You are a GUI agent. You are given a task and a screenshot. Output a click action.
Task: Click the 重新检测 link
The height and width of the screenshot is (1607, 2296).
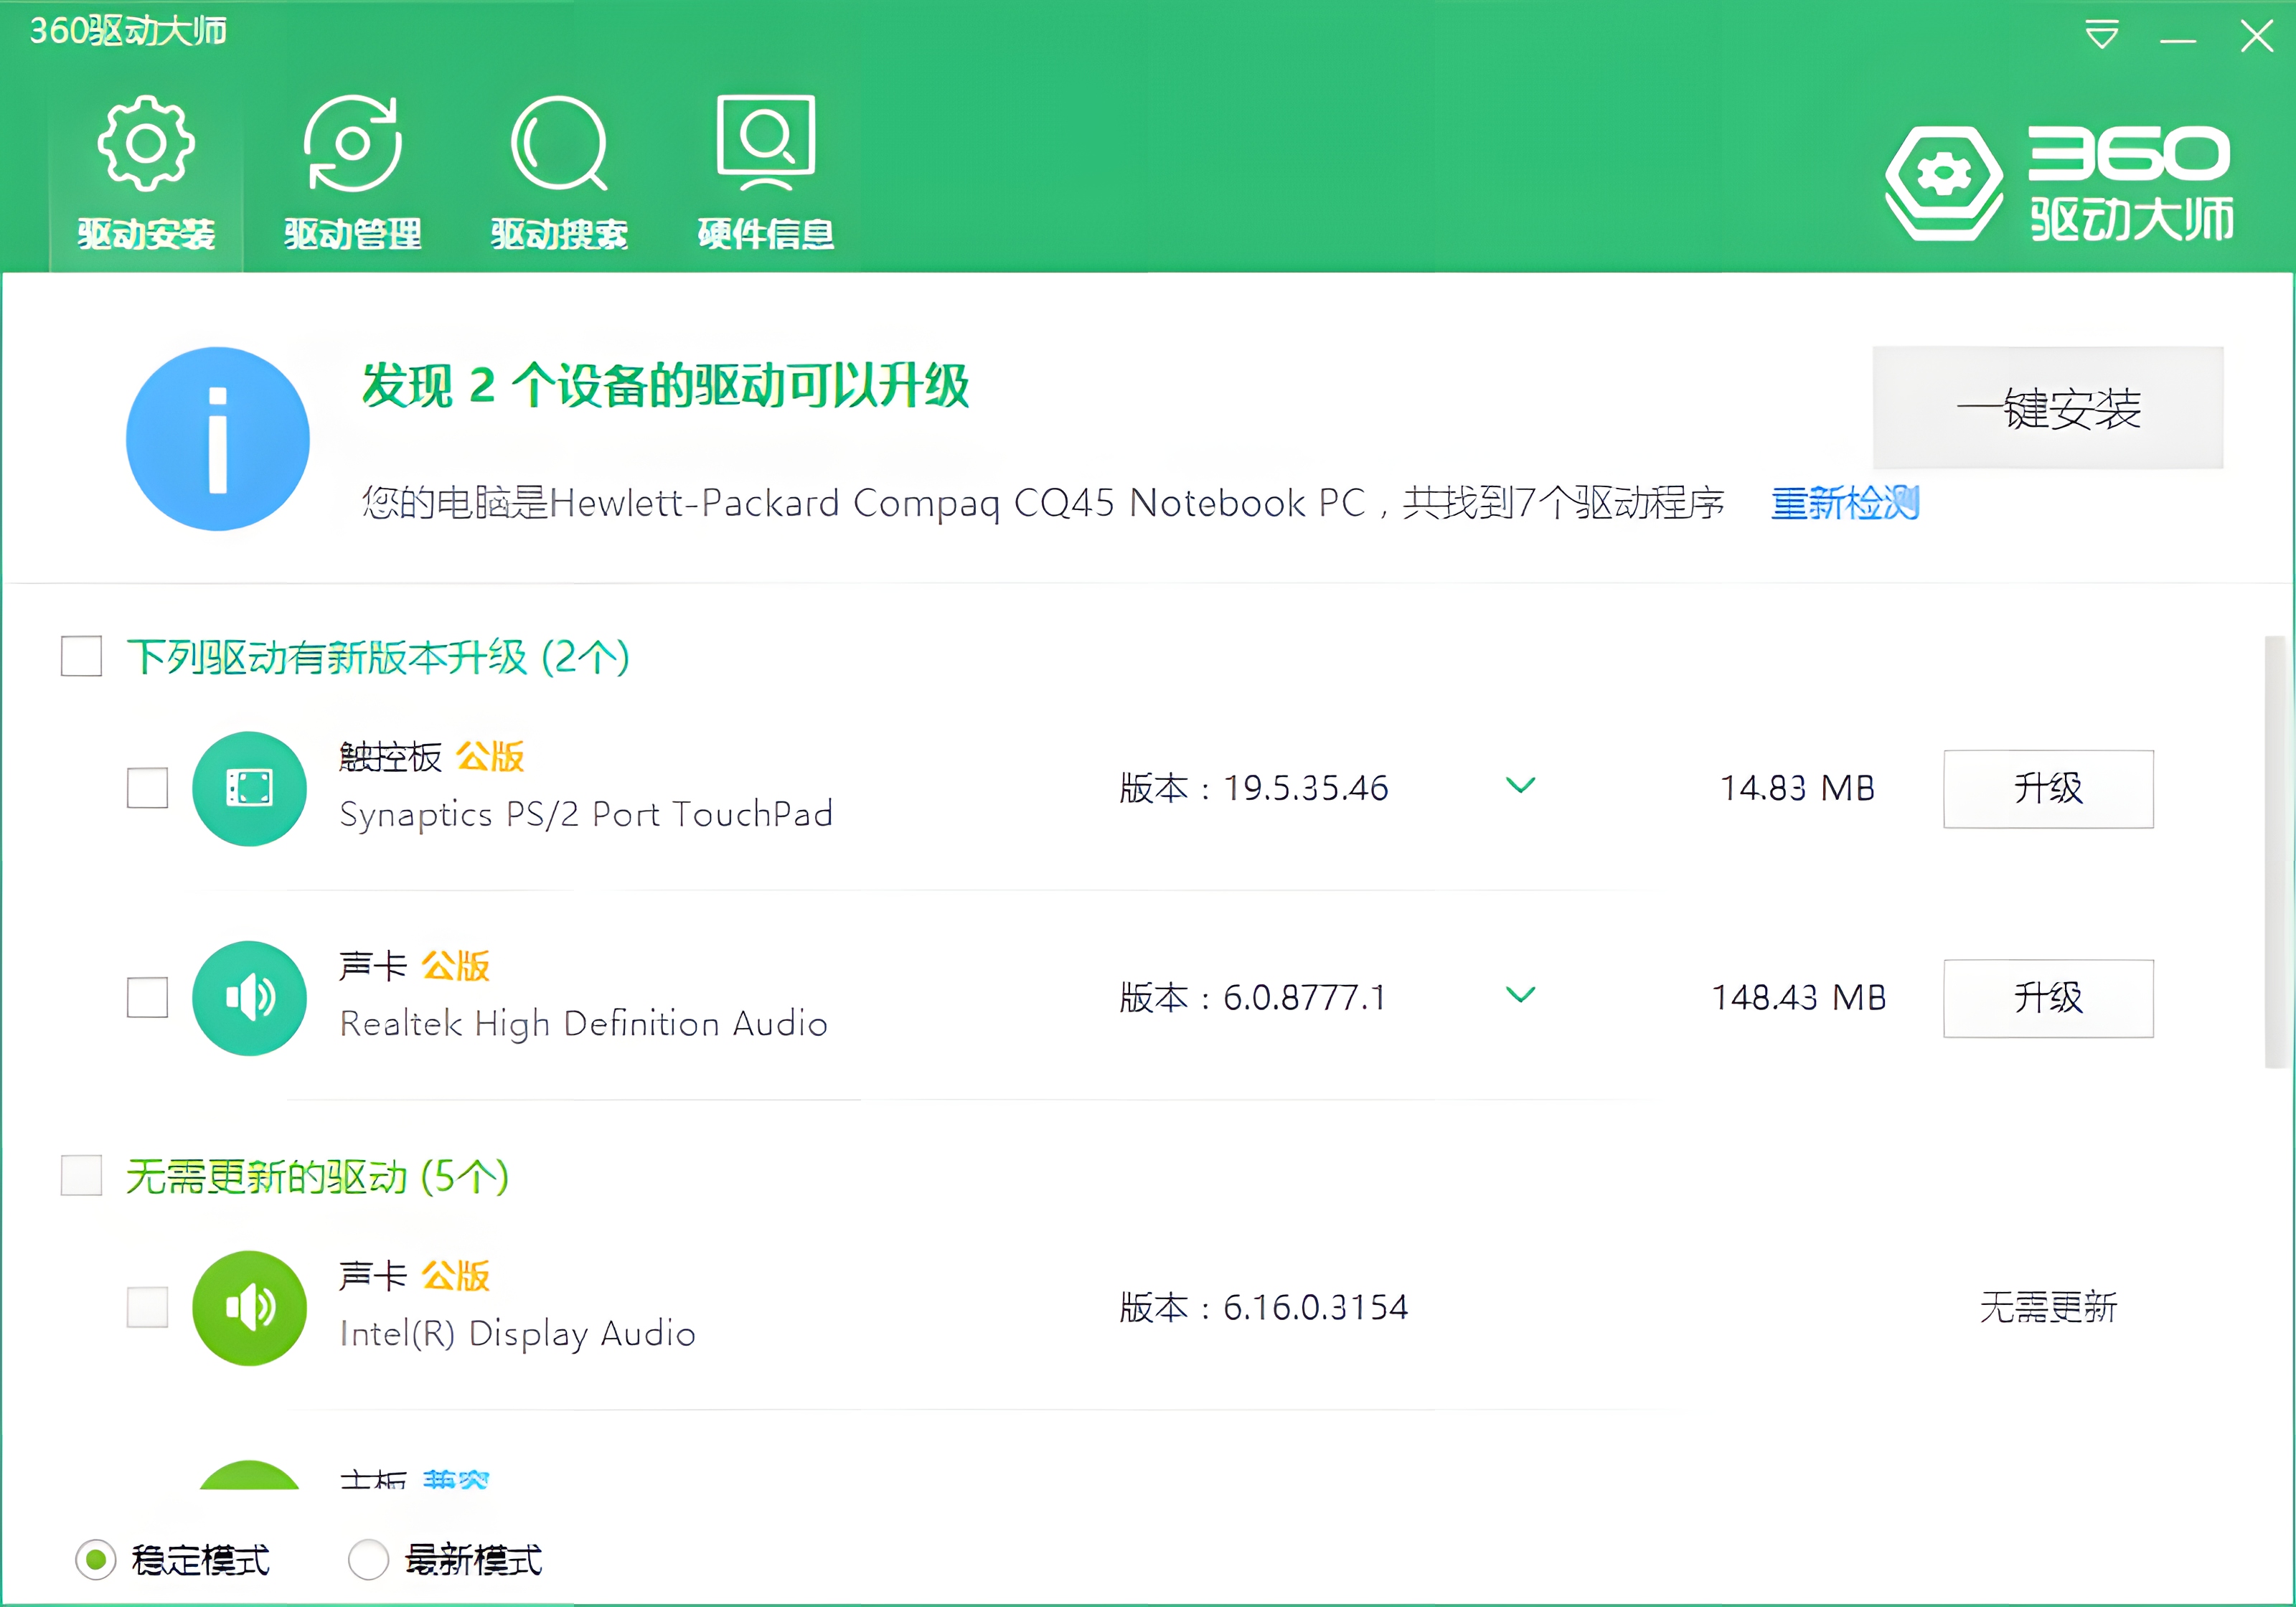click(1845, 502)
